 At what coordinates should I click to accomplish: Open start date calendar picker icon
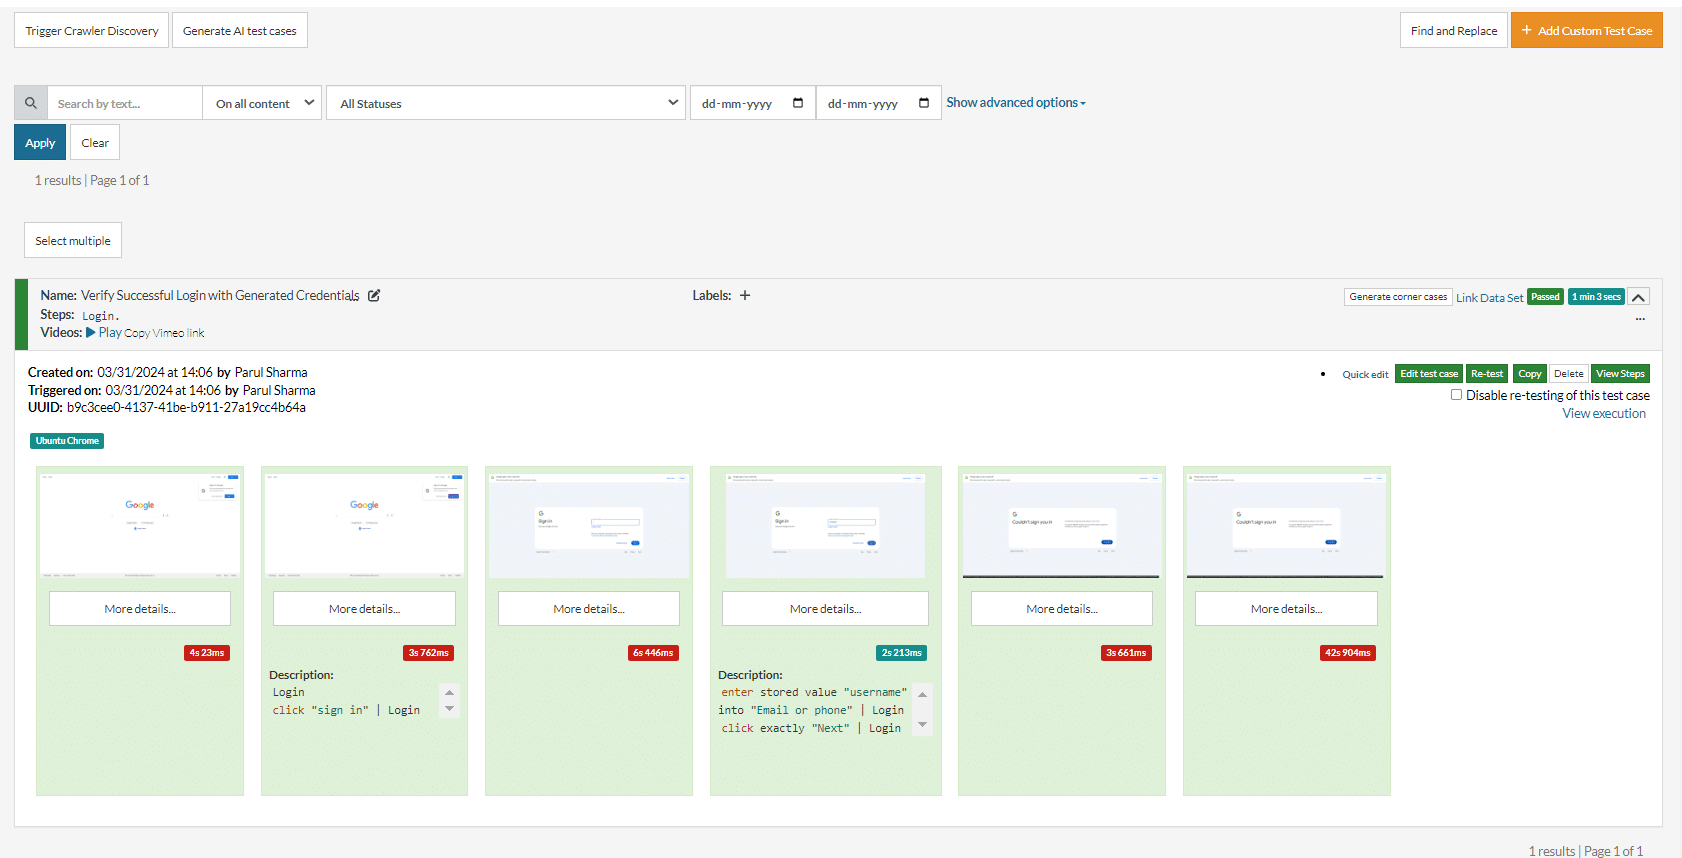click(x=798, y=103)
